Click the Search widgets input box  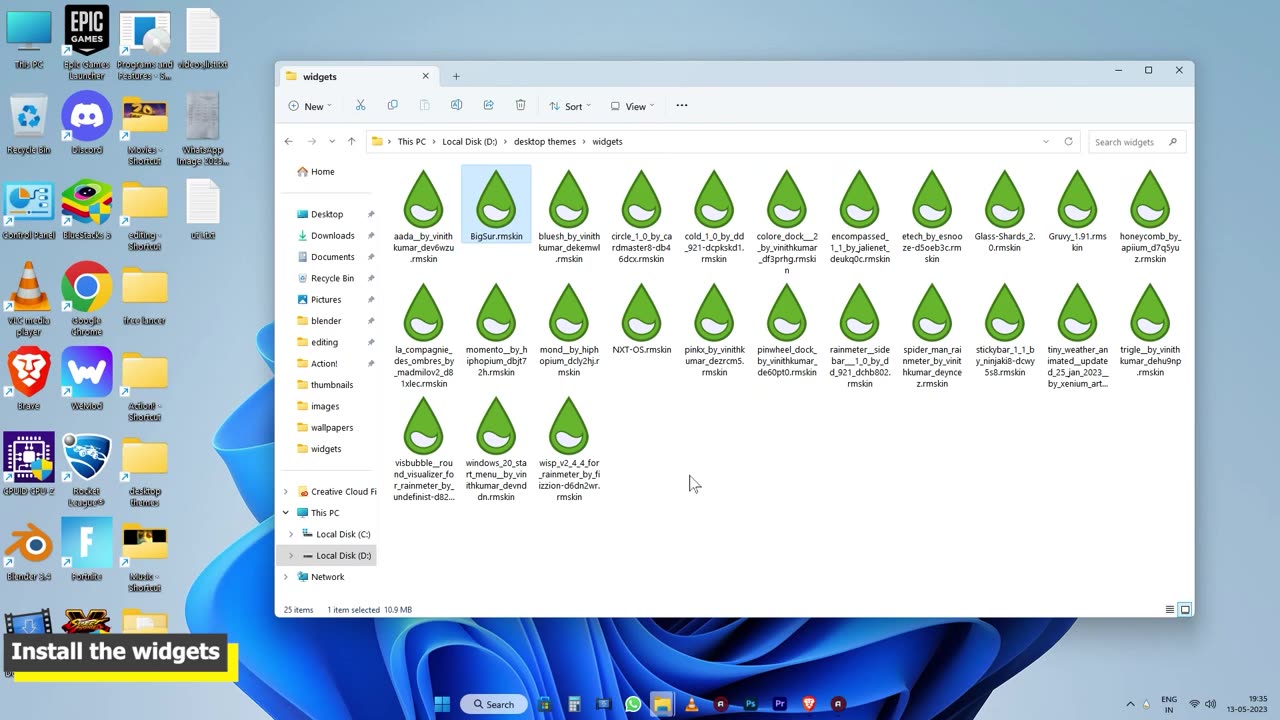pyautogui.click(x=1138, y=142)
